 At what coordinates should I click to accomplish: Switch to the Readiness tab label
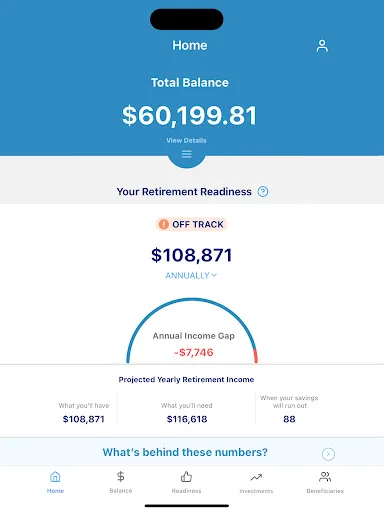point(186,491)
